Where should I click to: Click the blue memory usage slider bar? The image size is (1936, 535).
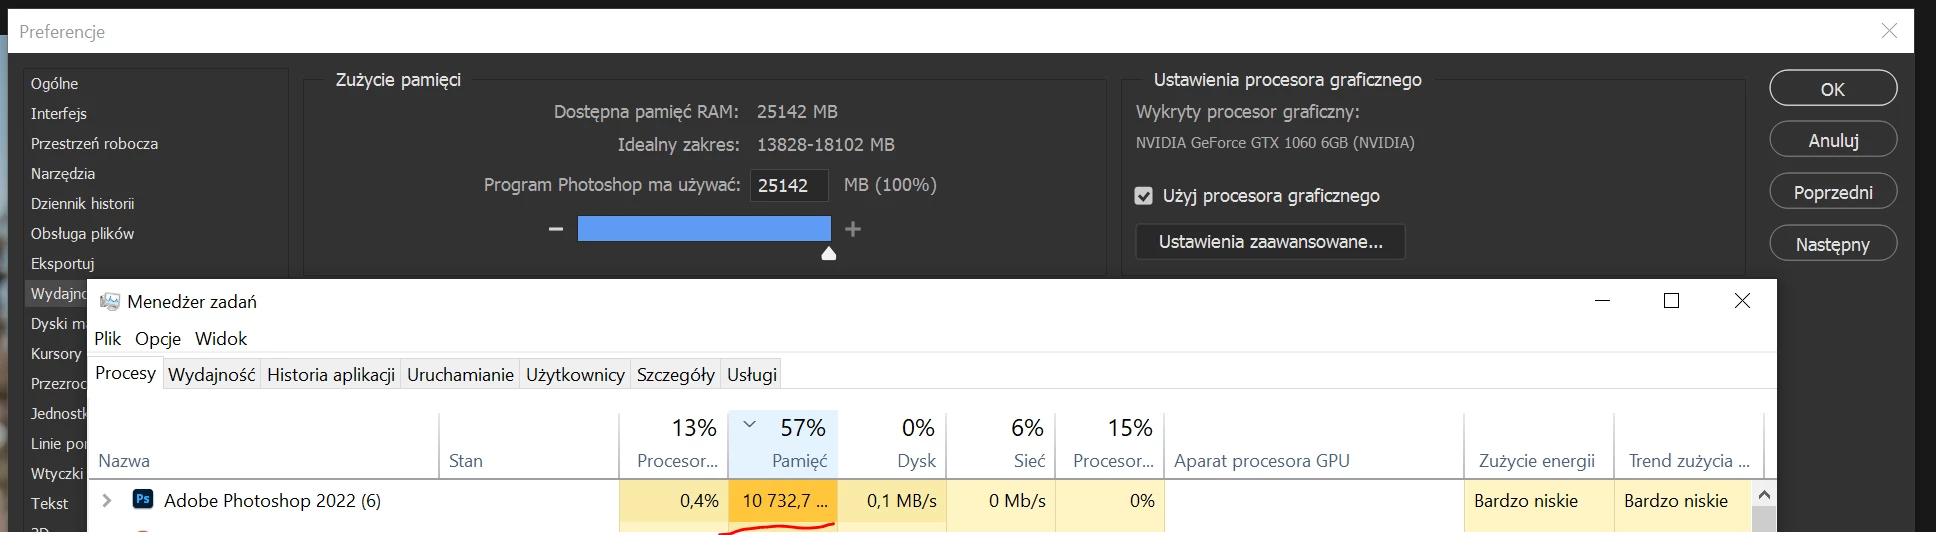point(704,229)
